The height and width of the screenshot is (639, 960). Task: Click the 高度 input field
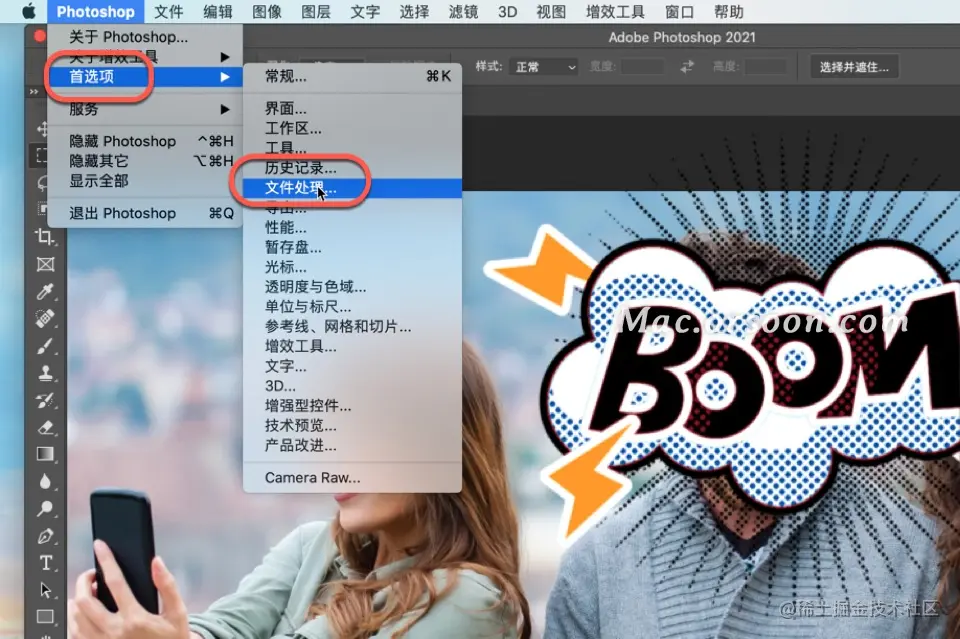point(766,66)
